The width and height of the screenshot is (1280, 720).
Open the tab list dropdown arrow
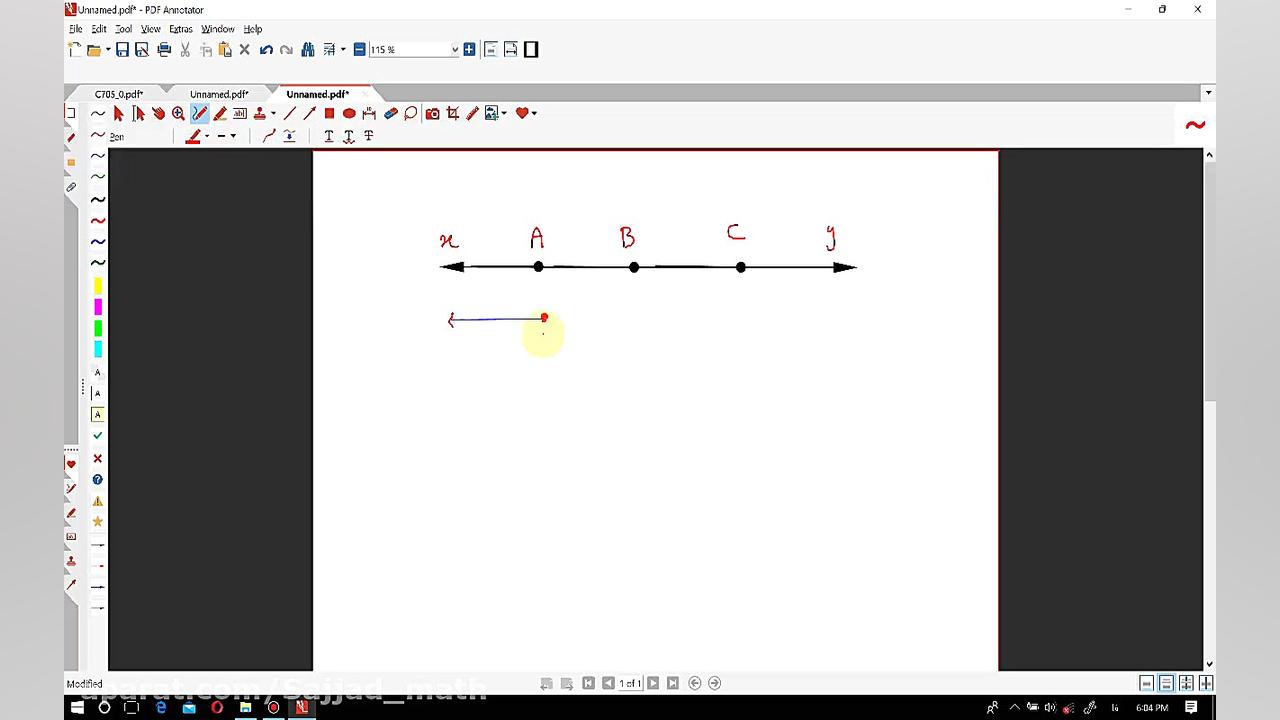(1208, 93)
